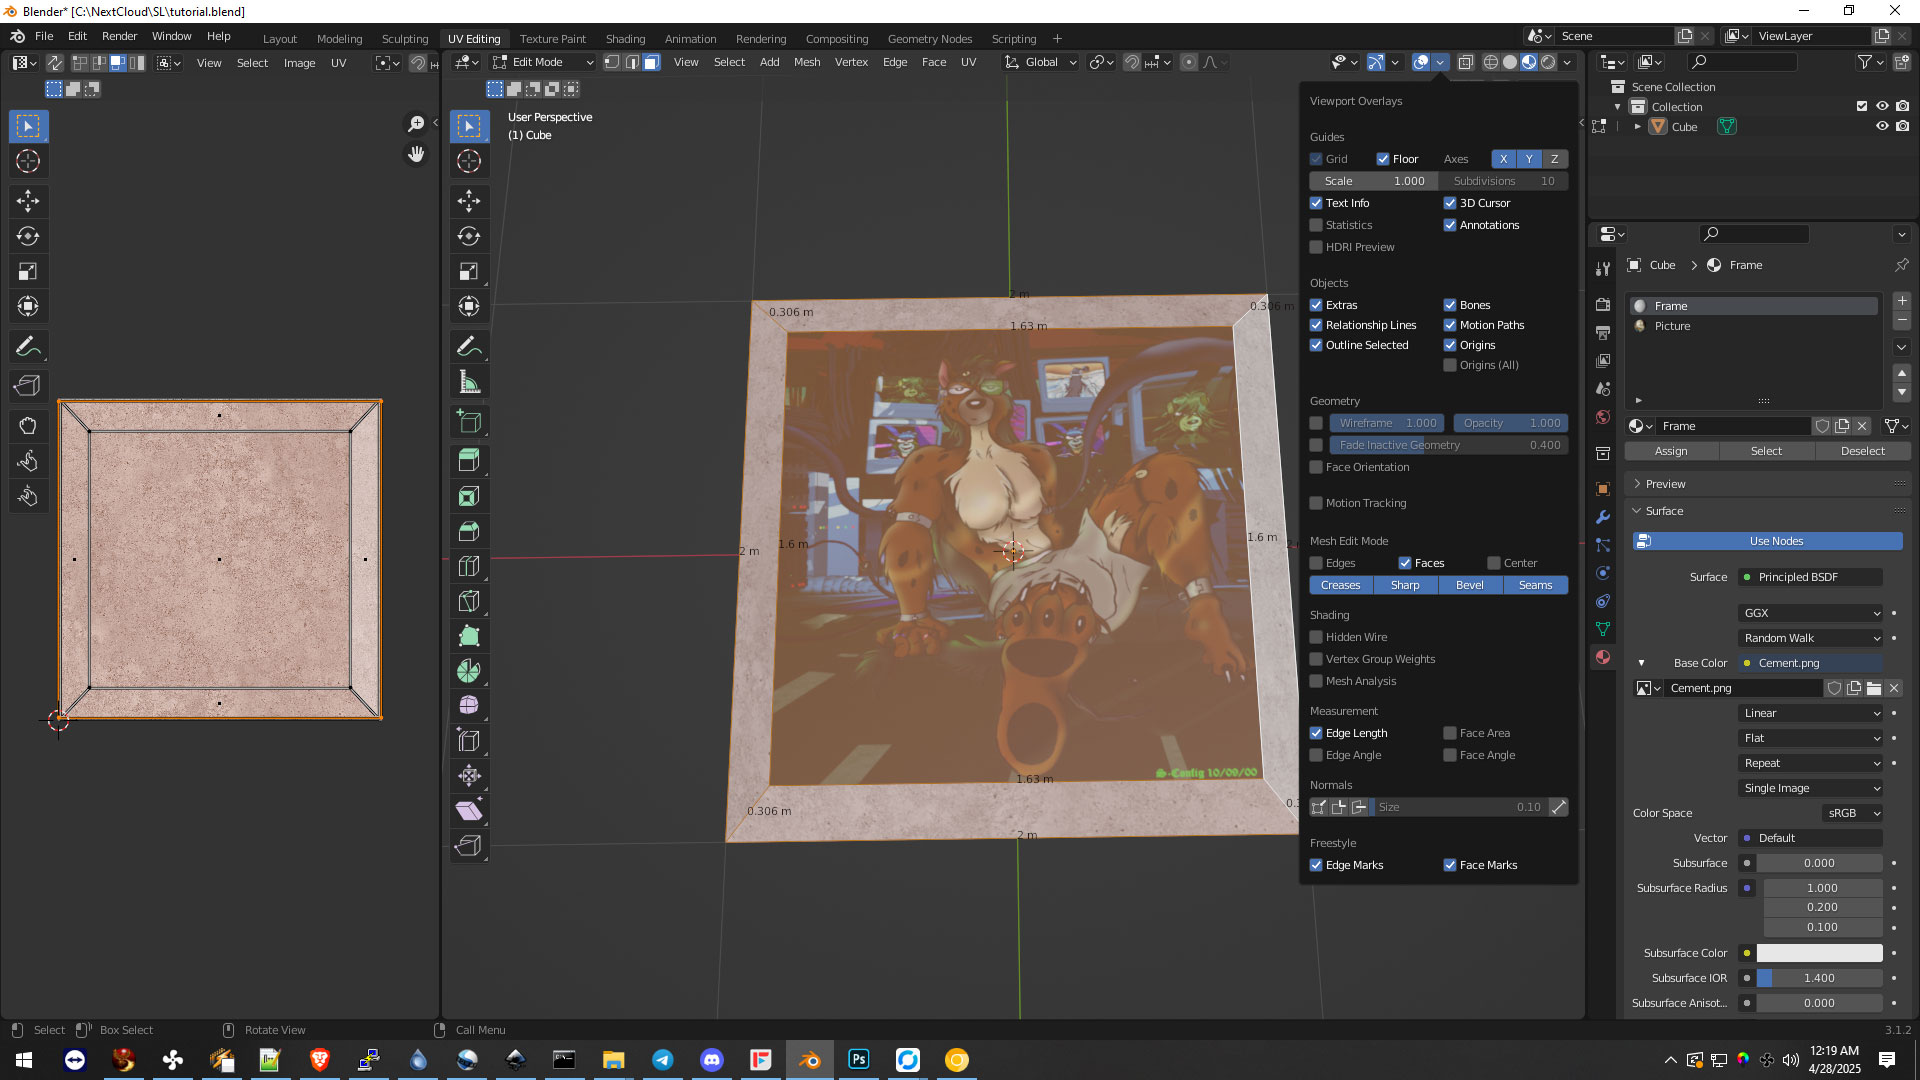Open the Face menu in 3D viewport

pyautogui.click(x=933, y=62)
